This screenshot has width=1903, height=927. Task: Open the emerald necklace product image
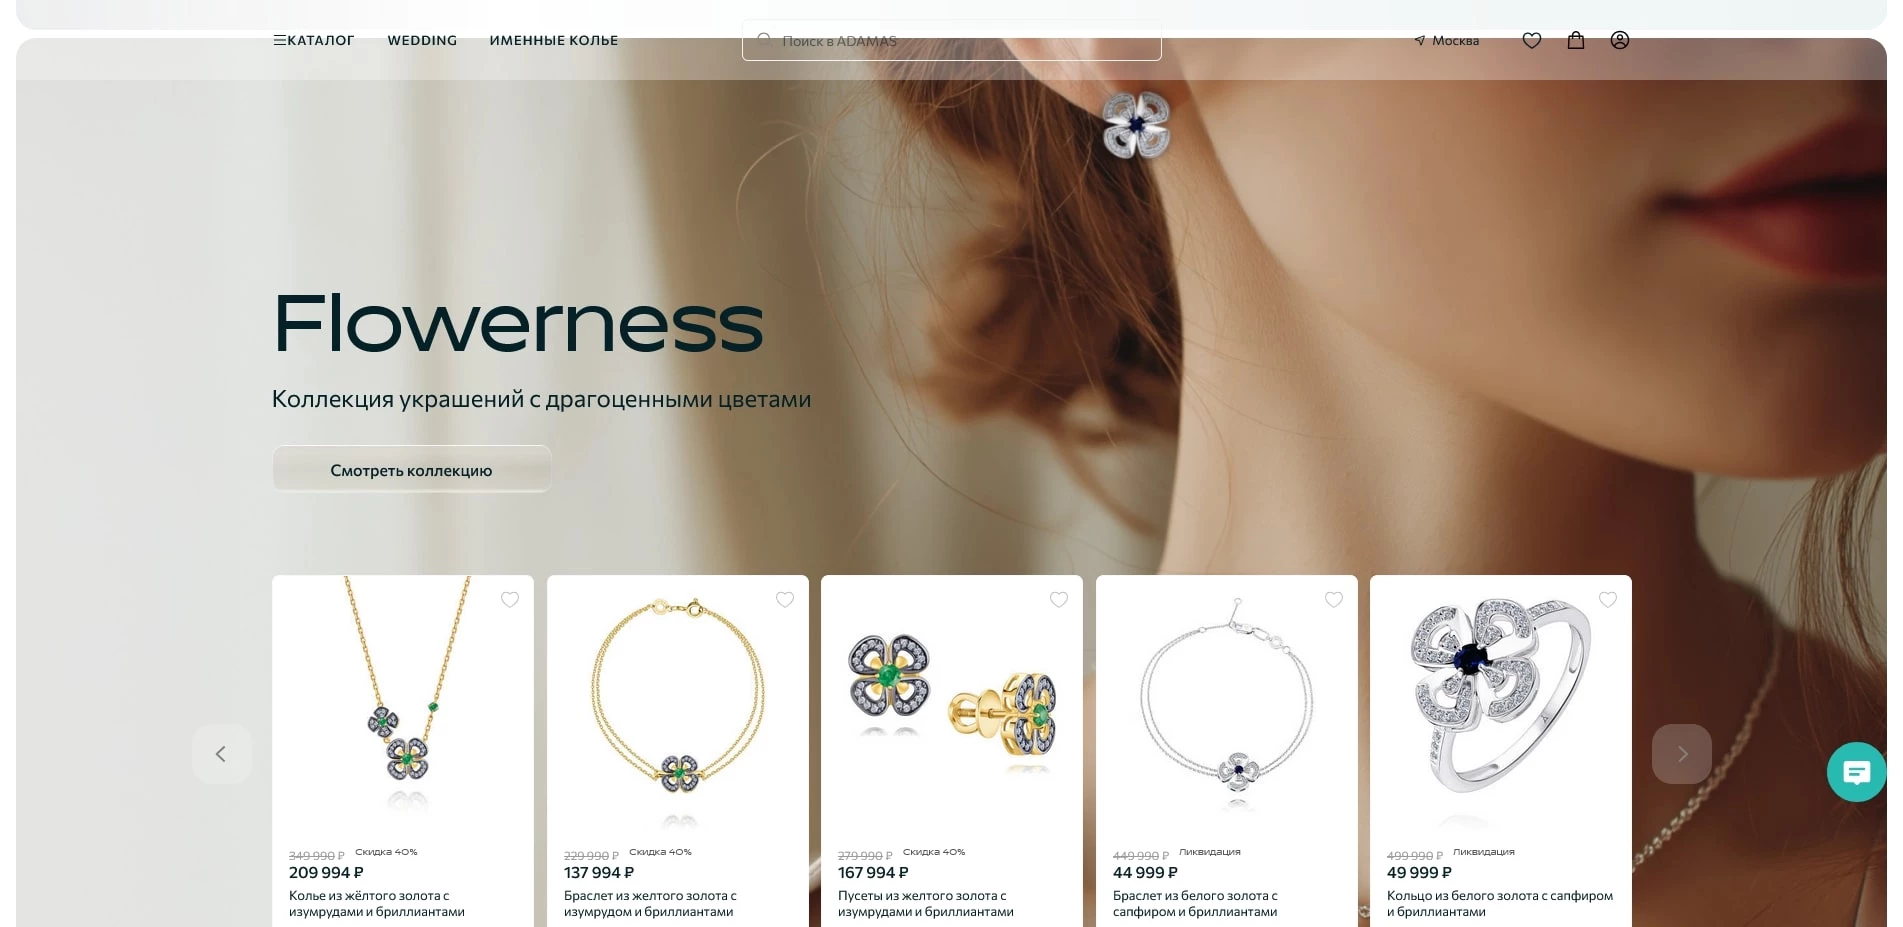coord(403,700)
